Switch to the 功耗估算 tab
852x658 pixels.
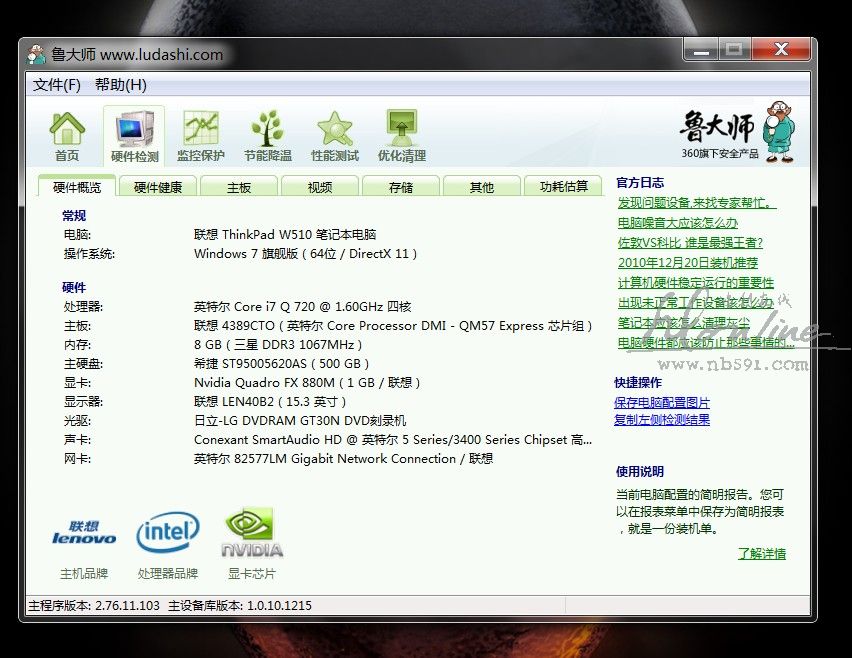pos(563,187)
